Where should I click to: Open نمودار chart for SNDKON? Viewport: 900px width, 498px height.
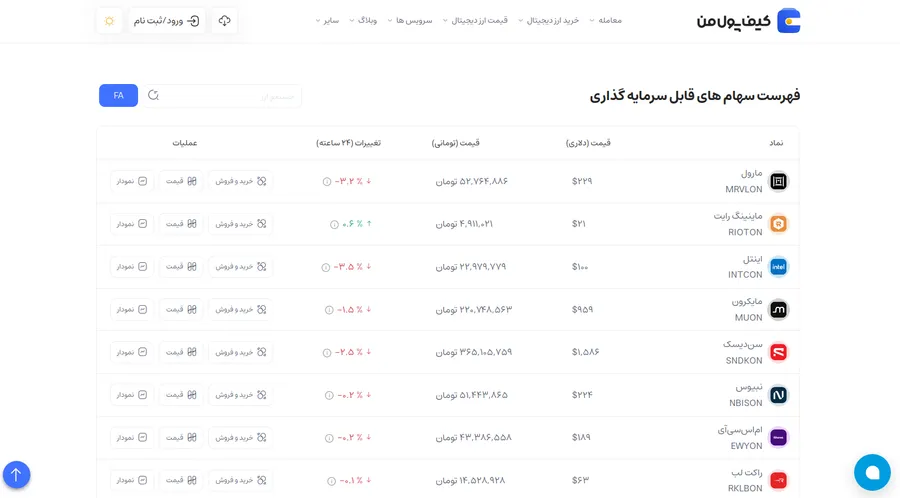coord(131,352)
